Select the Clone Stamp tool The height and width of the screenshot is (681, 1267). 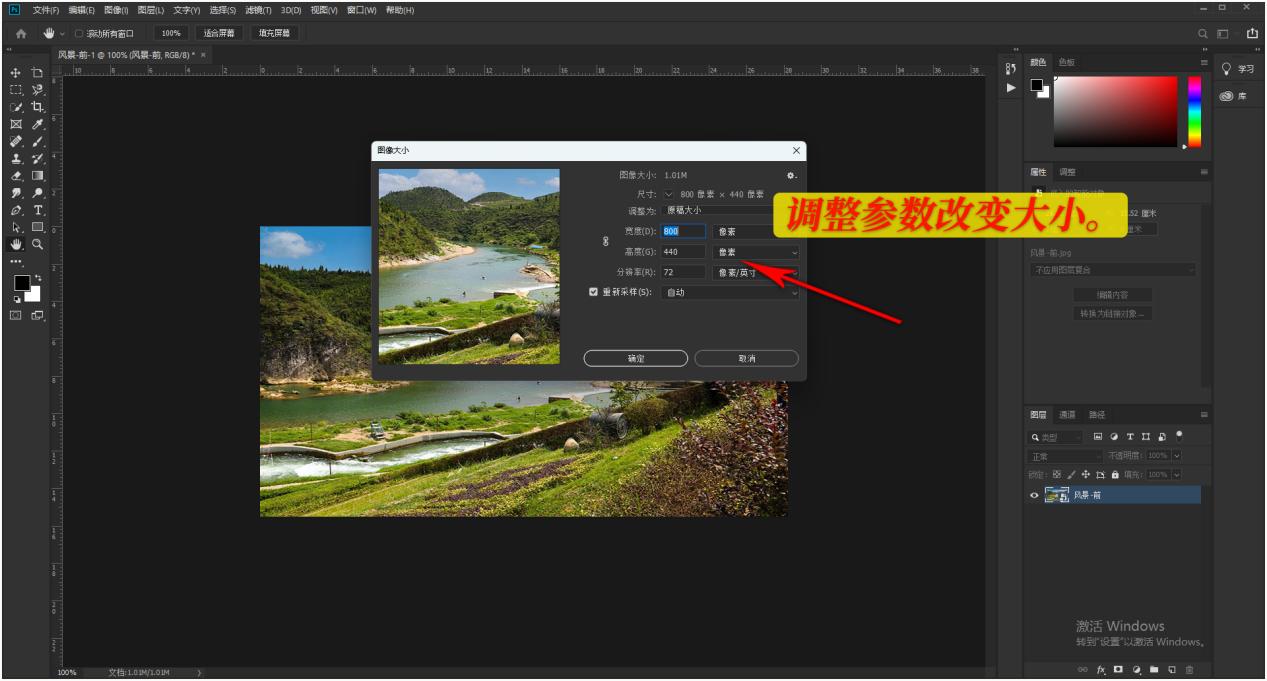15,159
